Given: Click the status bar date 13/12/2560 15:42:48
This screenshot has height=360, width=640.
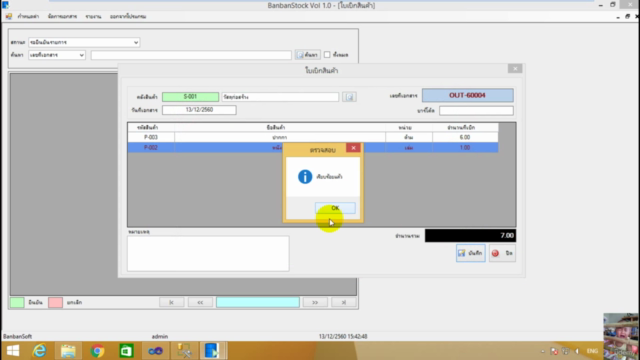Looking at the screenshot, I should 343,337.
